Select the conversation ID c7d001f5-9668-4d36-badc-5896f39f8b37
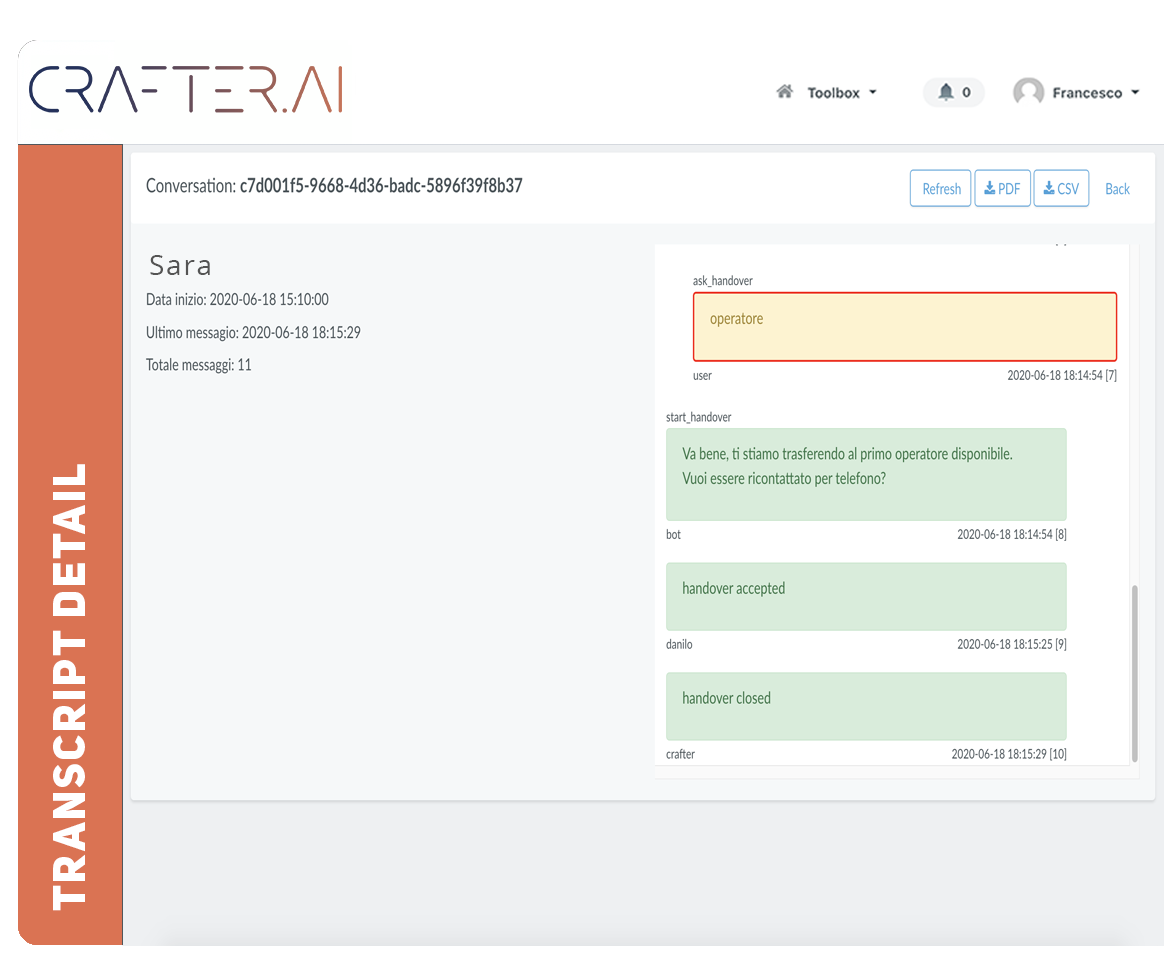This screenshot has width=1164, height=972. pyautogui.click(x=381, y=186)
